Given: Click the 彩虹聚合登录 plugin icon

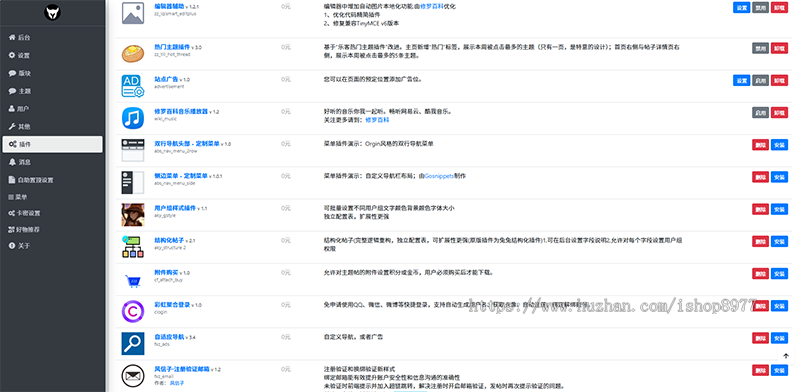Looking at the screenshot, I should pyautogui.click(x=133, y=311).
